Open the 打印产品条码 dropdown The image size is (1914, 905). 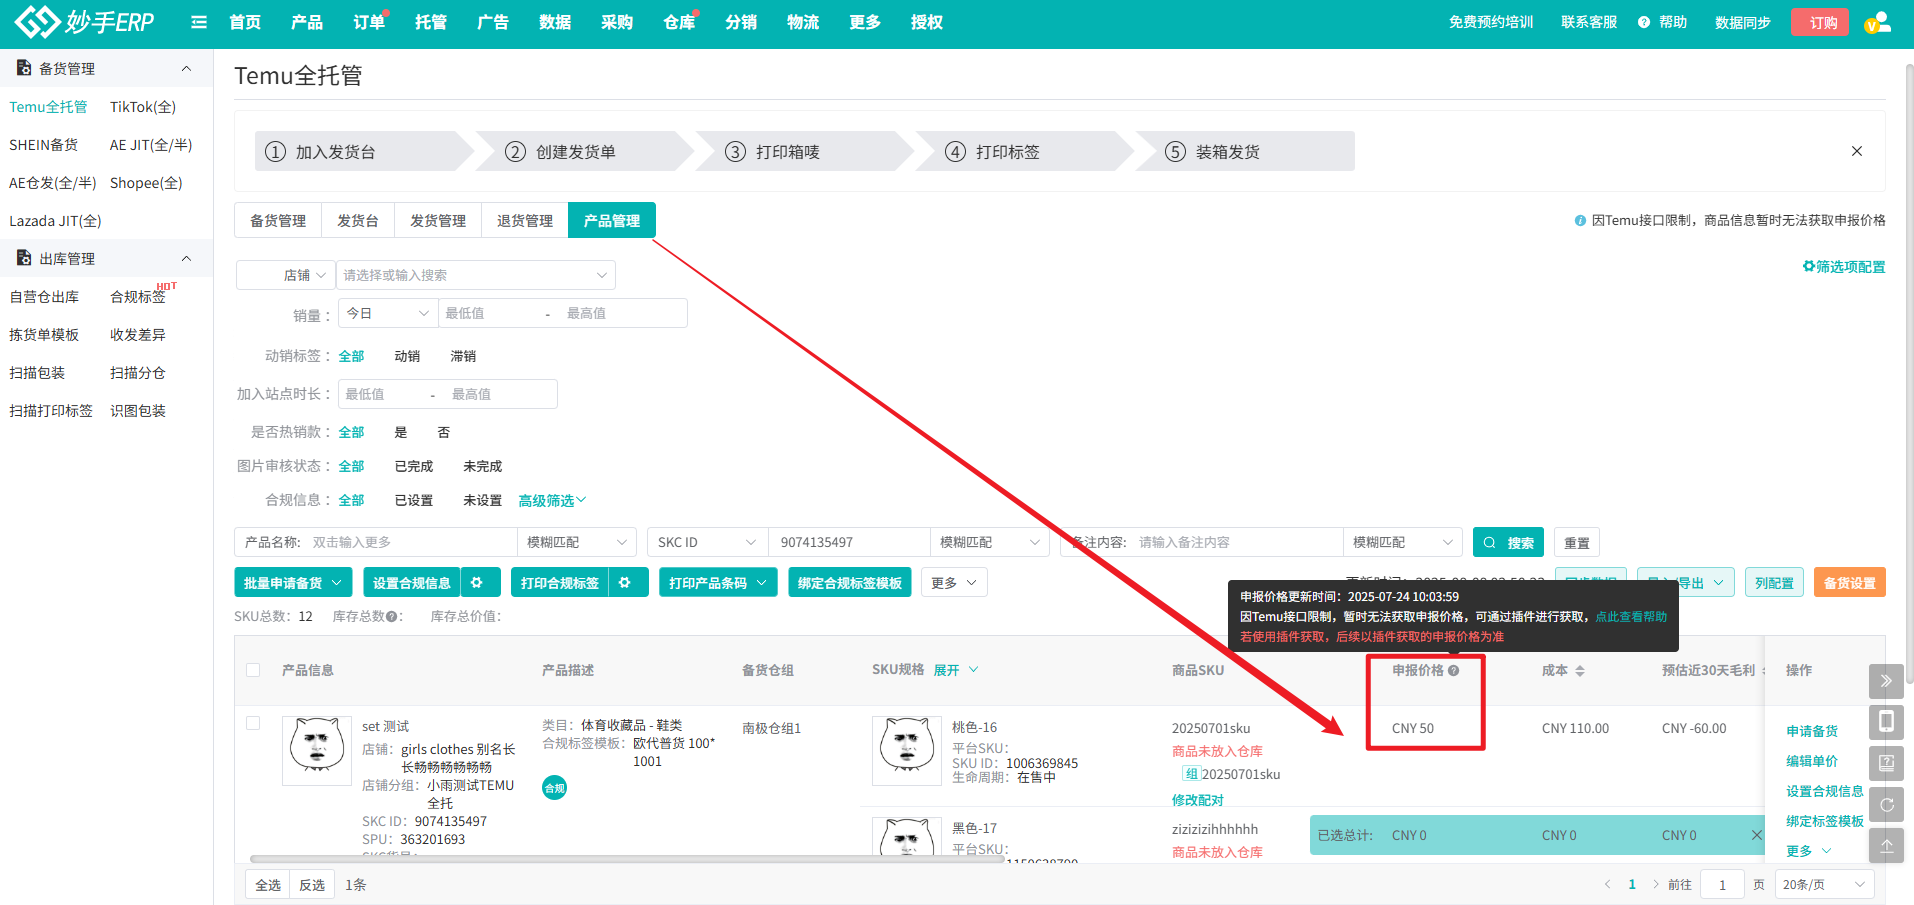(718, 583)
